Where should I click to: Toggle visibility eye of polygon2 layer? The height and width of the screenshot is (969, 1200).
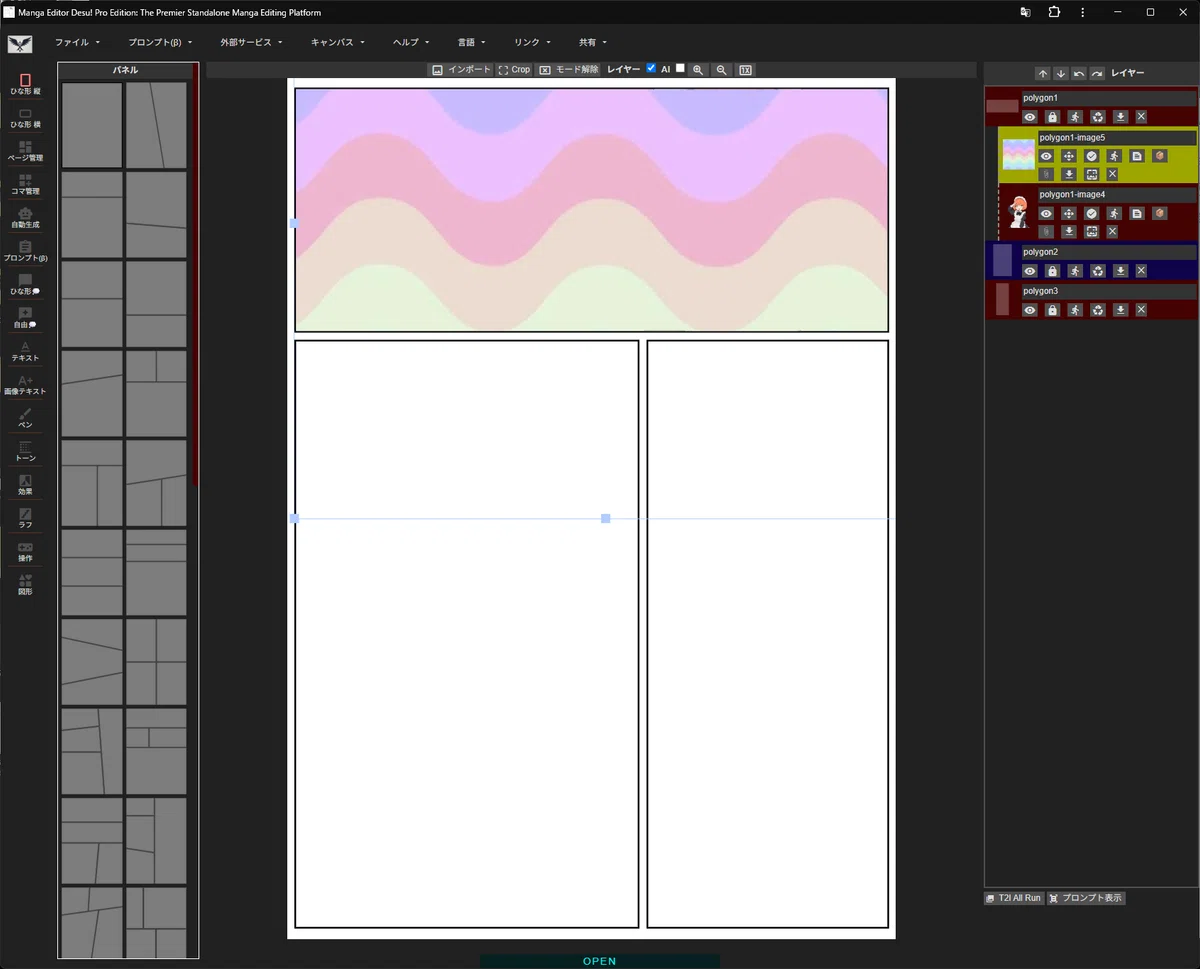coord(1029,271)
